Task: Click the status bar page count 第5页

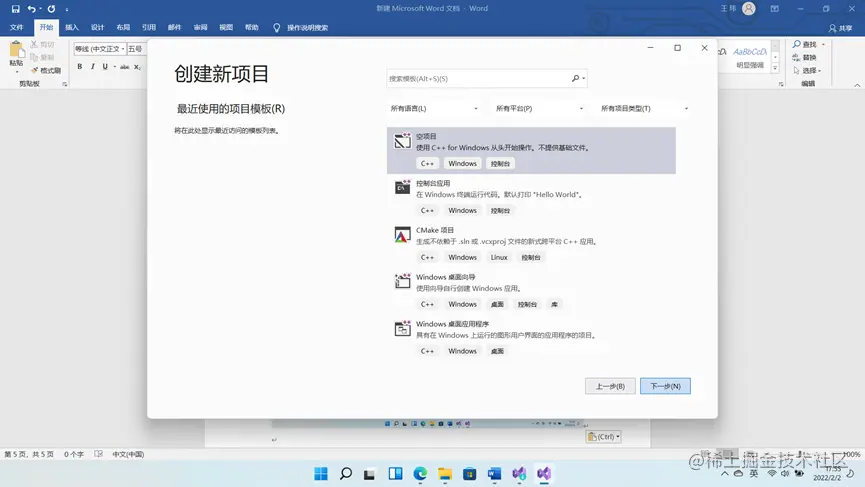Action: pos(29,454)
